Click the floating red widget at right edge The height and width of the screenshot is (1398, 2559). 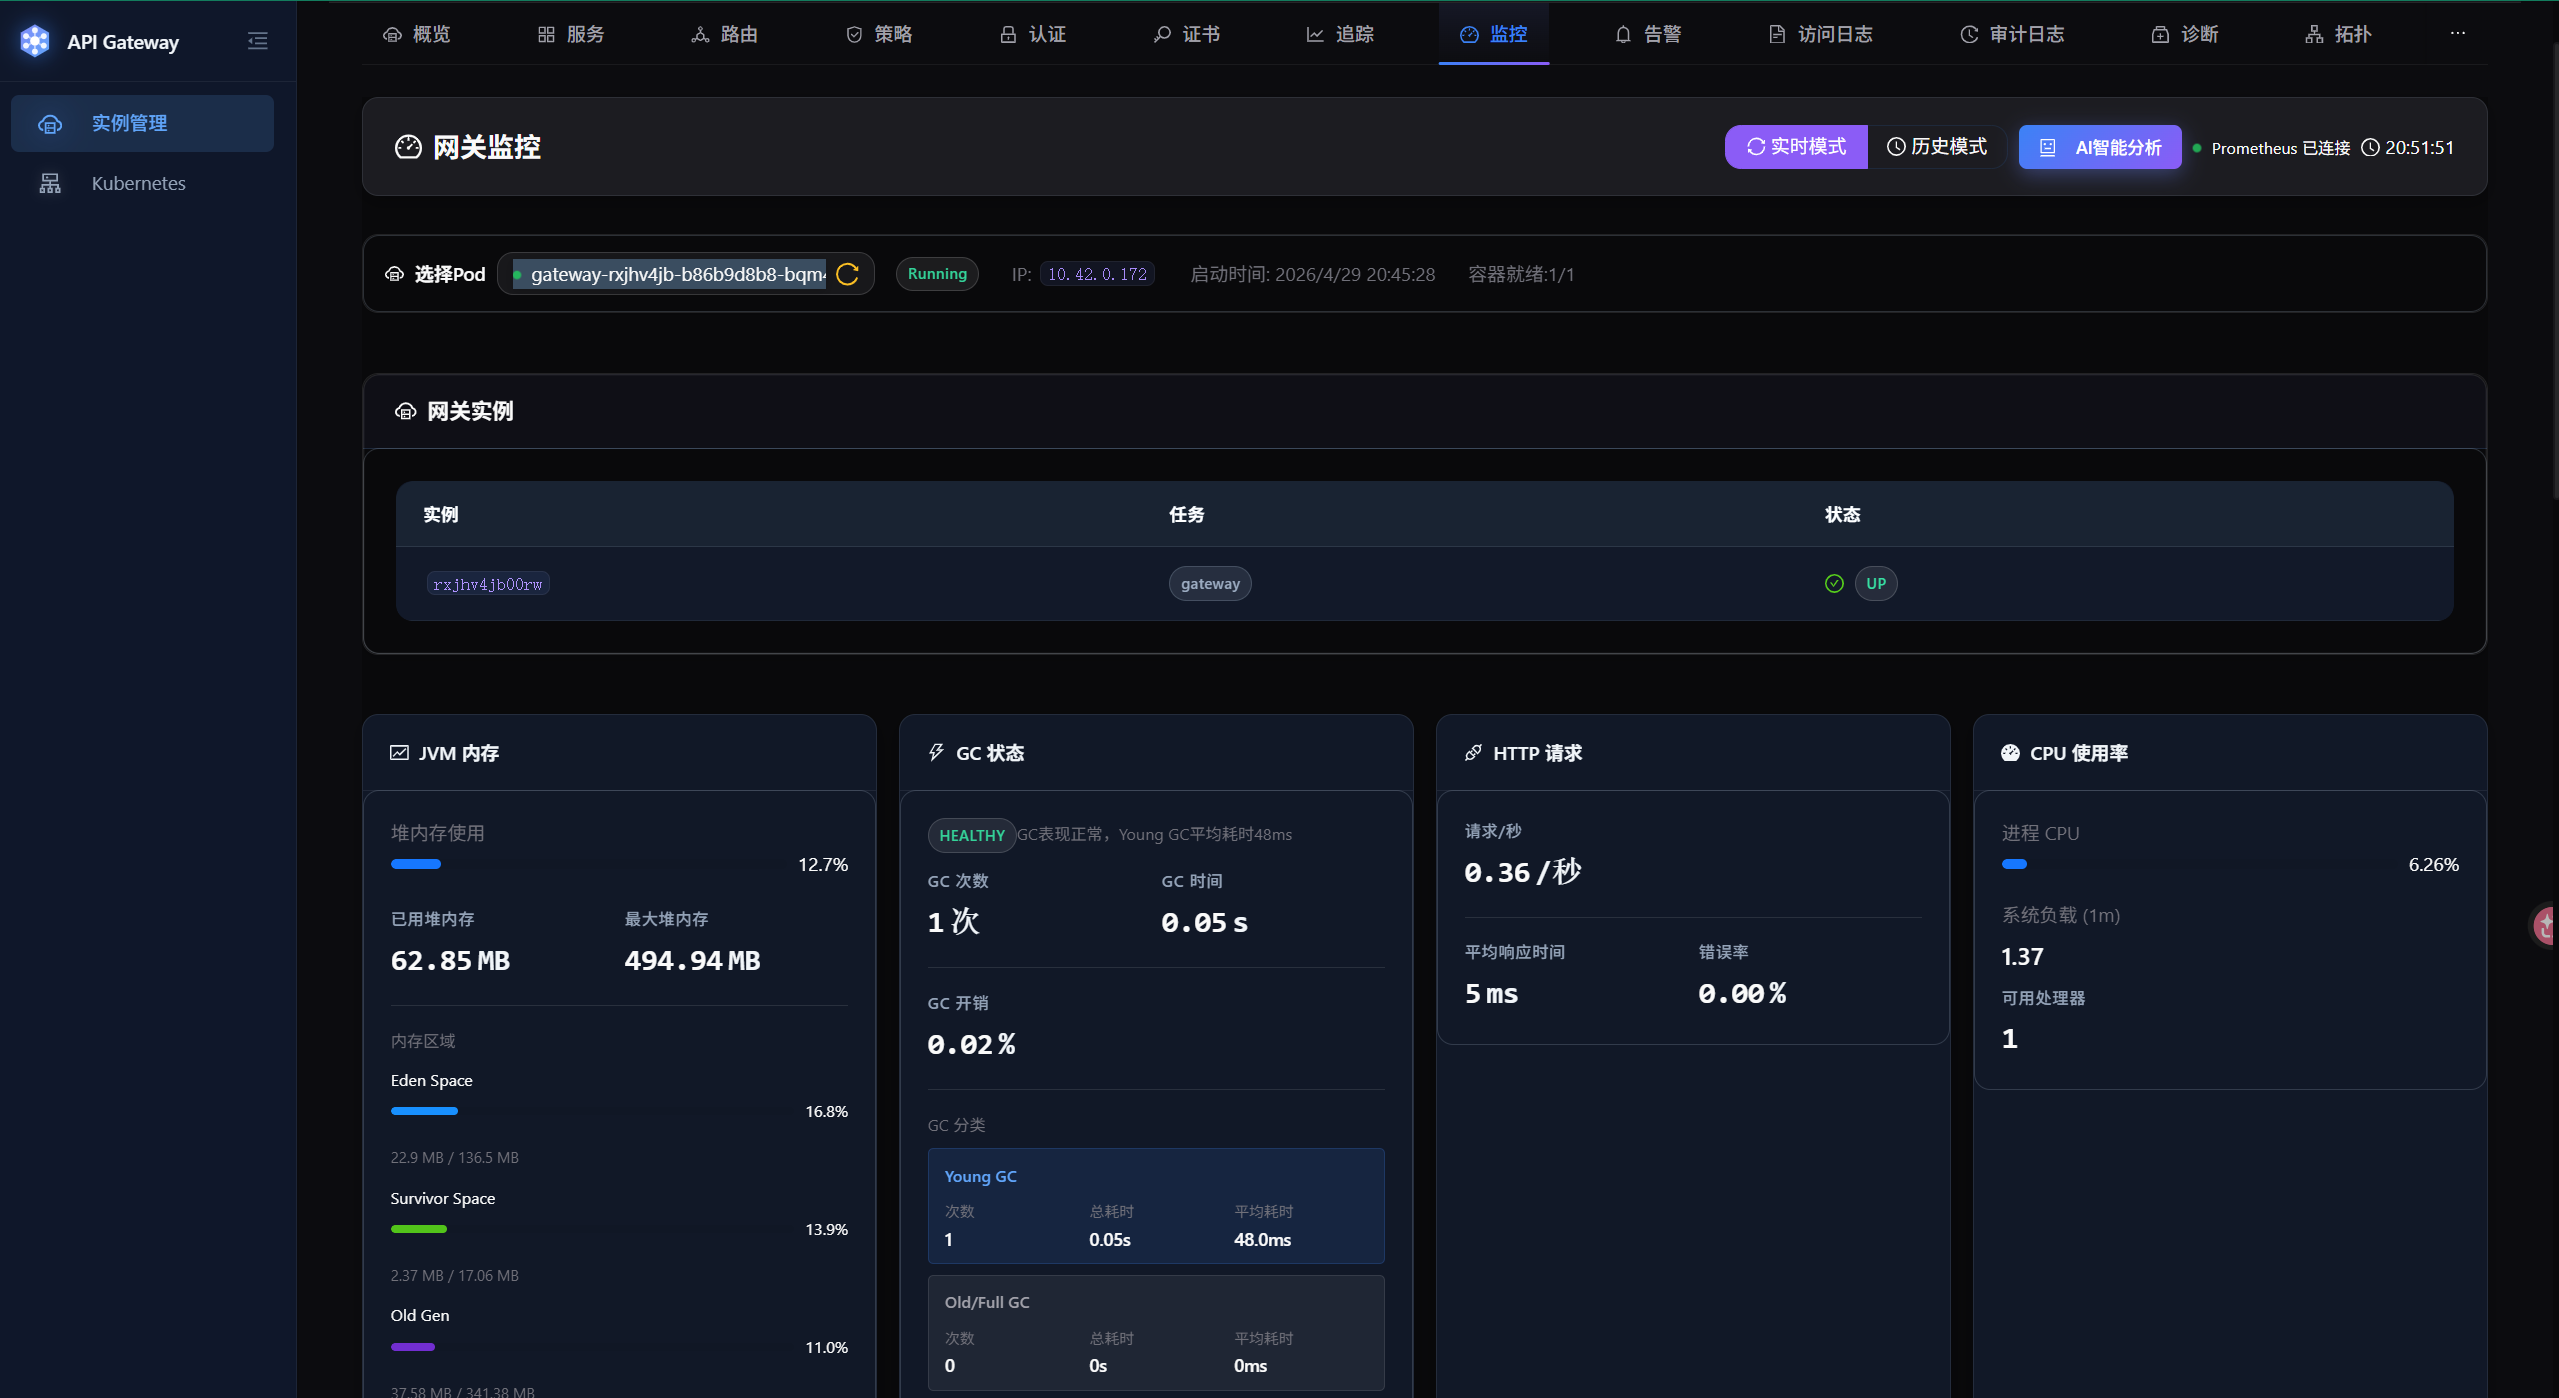(2546, 925)
